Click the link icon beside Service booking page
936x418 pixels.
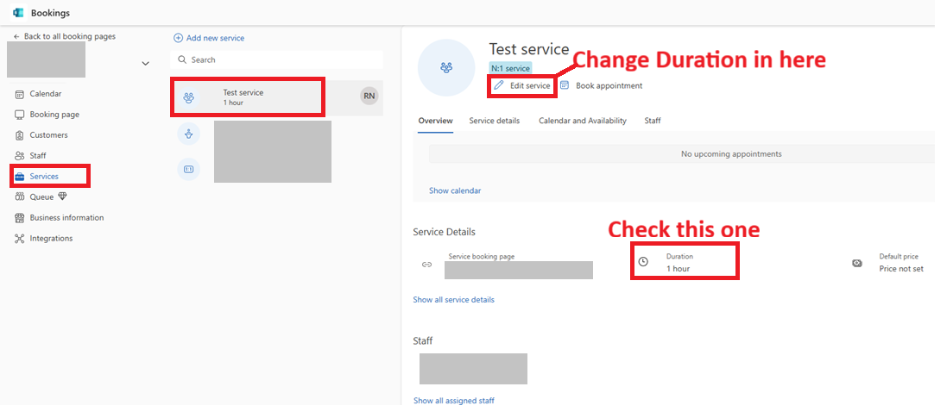point(426,264)
